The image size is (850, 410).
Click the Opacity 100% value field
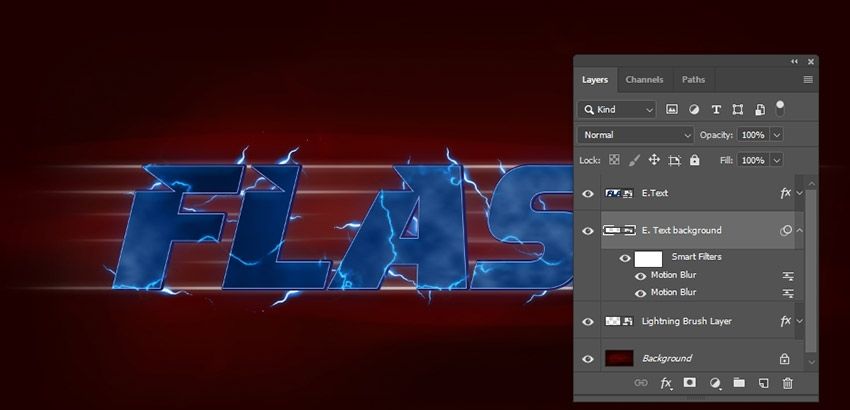pyautogui.click(x=753, y=135)
